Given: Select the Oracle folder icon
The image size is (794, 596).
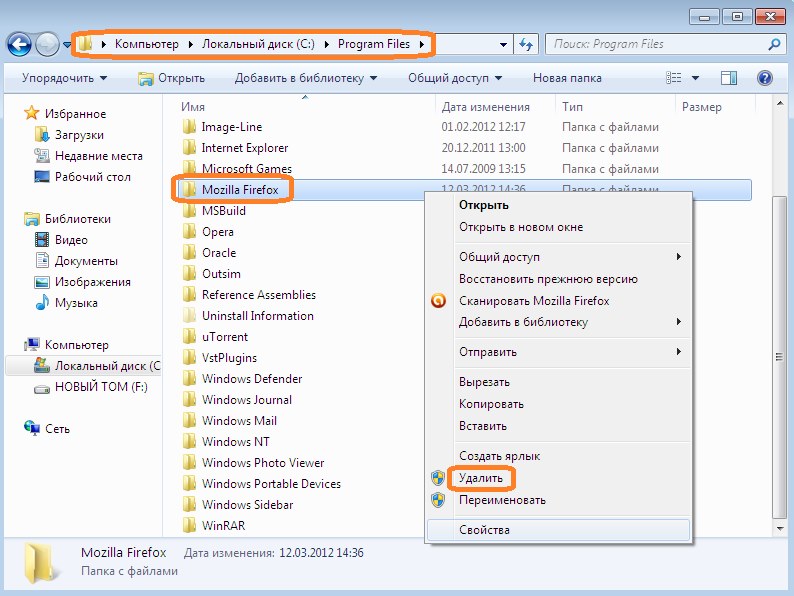Looking at the screenshot, I should (x=189, y=252).
